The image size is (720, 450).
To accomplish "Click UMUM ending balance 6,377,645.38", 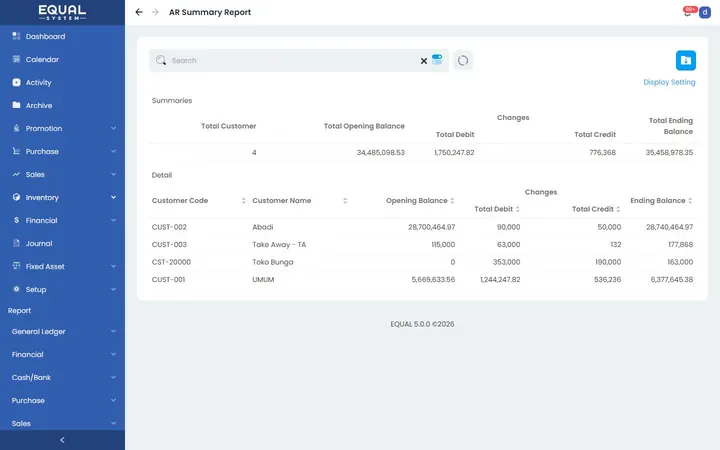I will point(672,279).
